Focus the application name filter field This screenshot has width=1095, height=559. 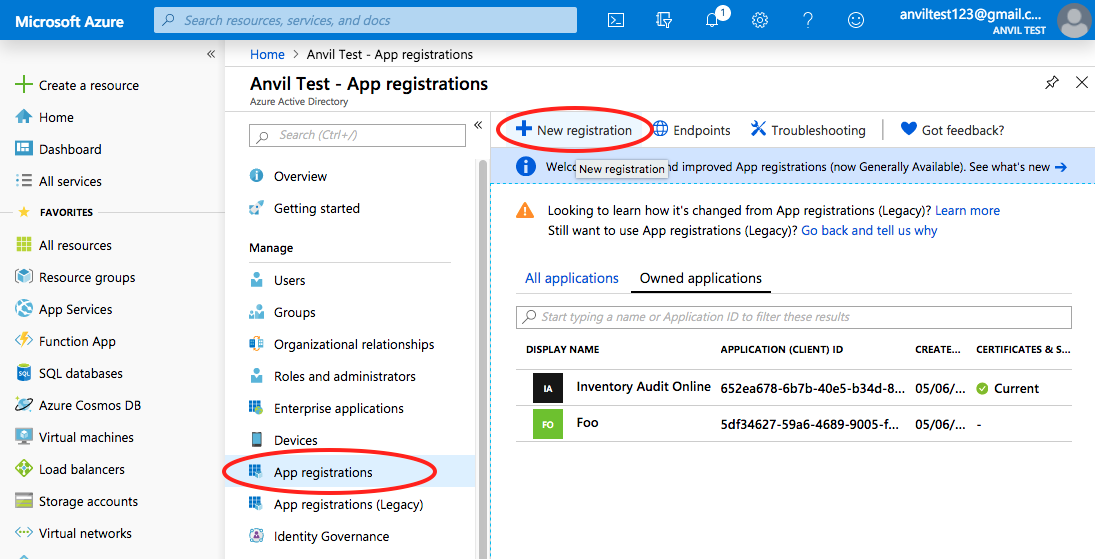(793, 317)
